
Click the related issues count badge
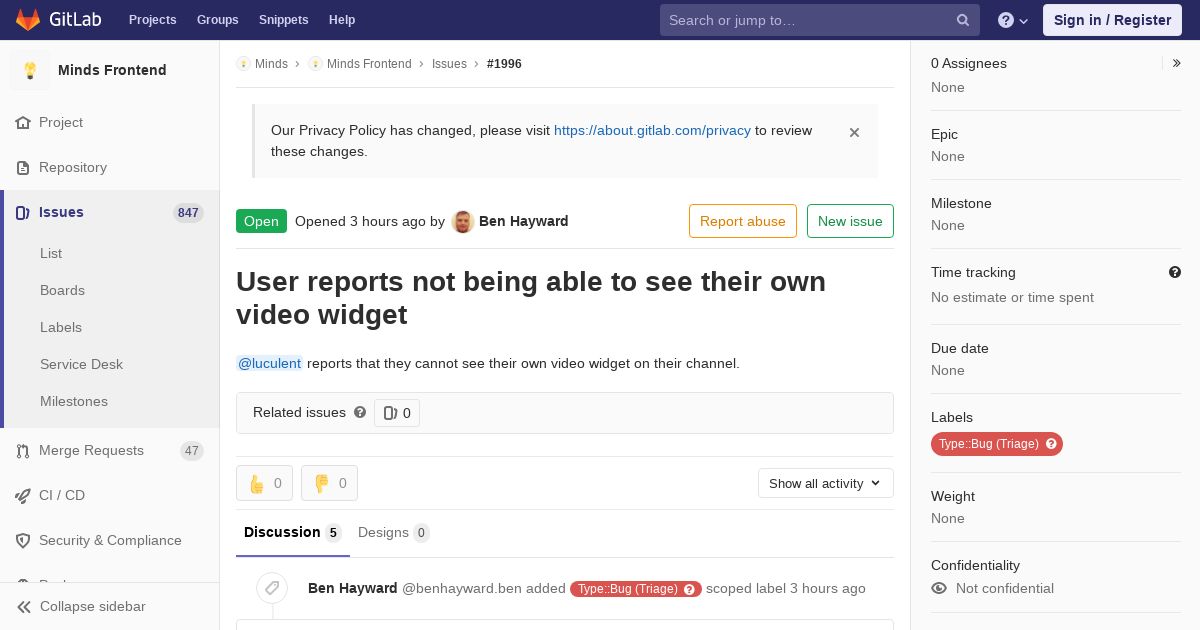pyautogui.click(x=397, y=413)
